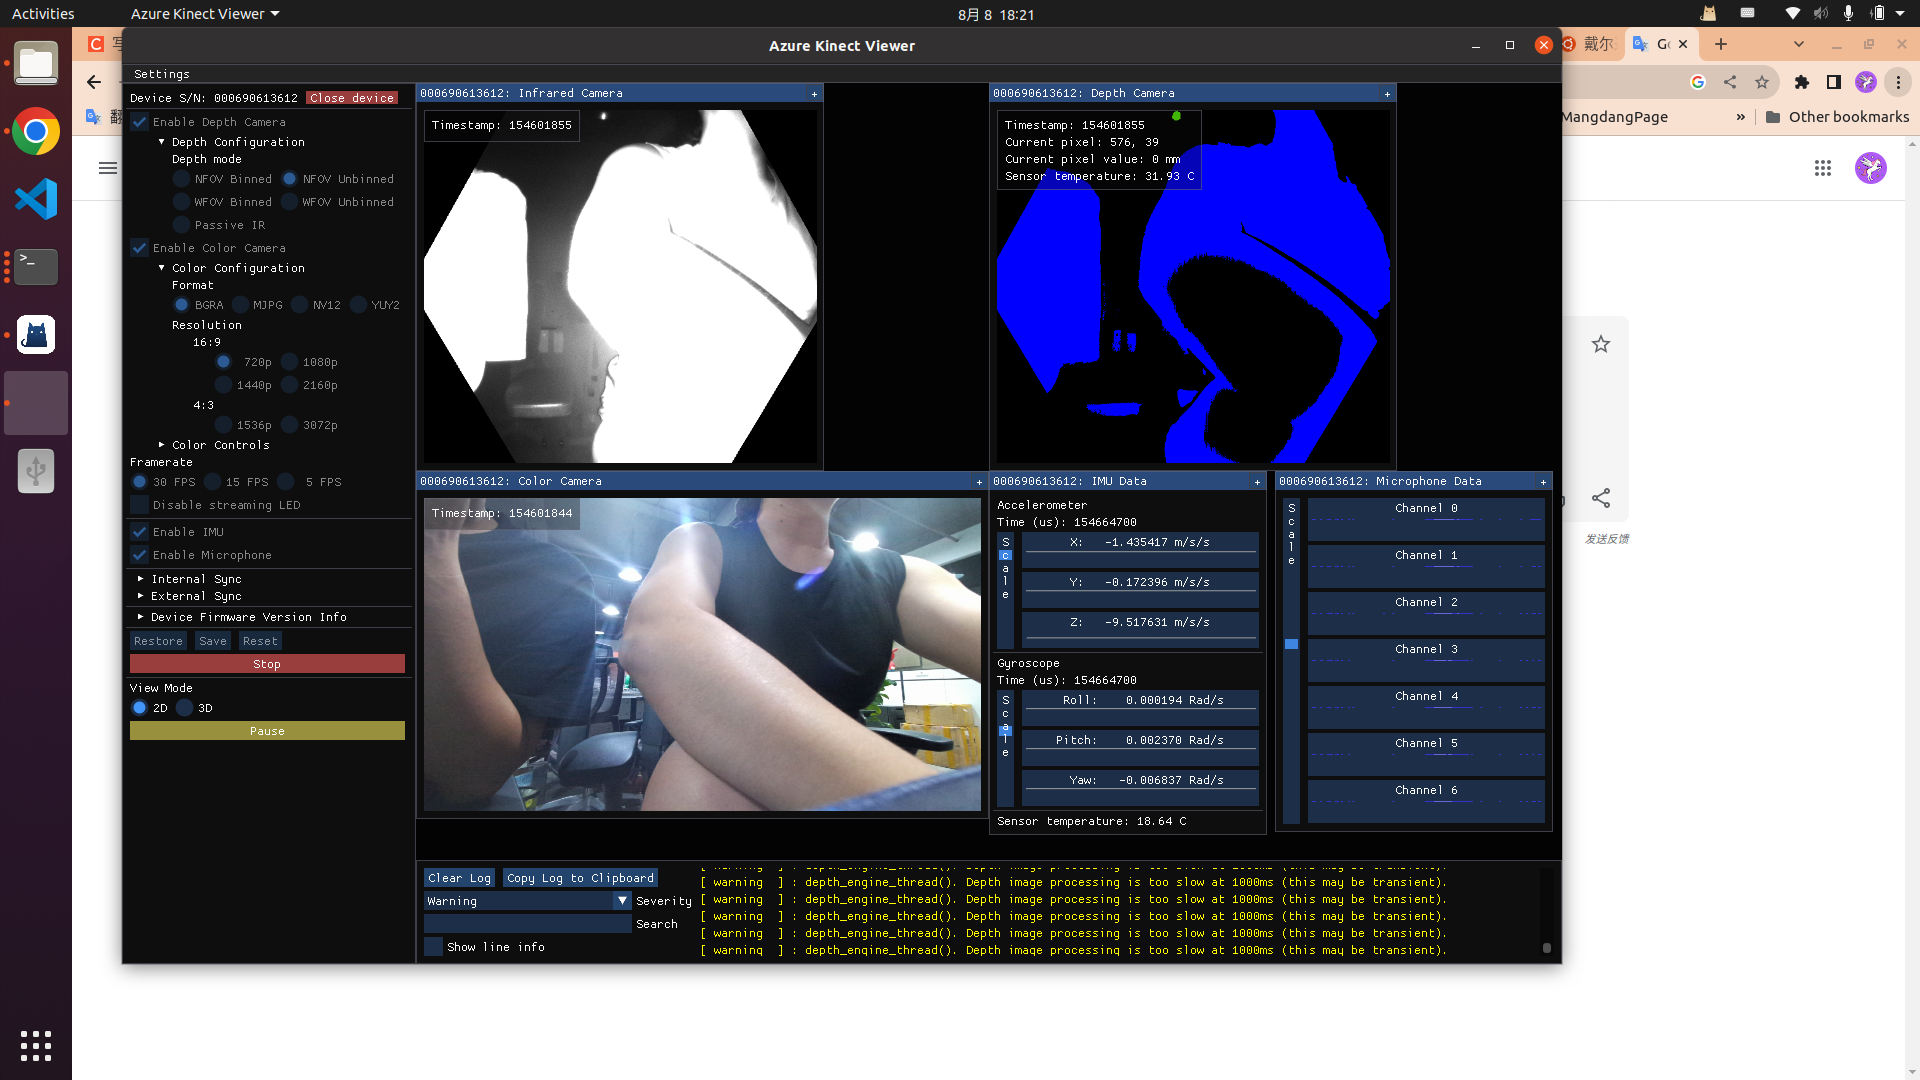Click the IMU Data panel expand icon
This screenshot has width=1920, height=1080.
(x=1257, y=480)
